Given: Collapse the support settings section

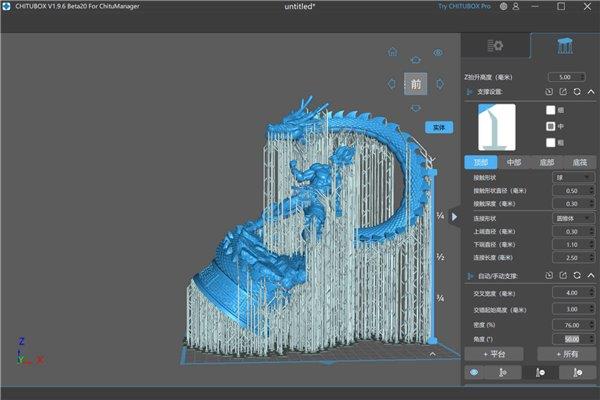Looking at the screenshot, I should tap(591, 92).
